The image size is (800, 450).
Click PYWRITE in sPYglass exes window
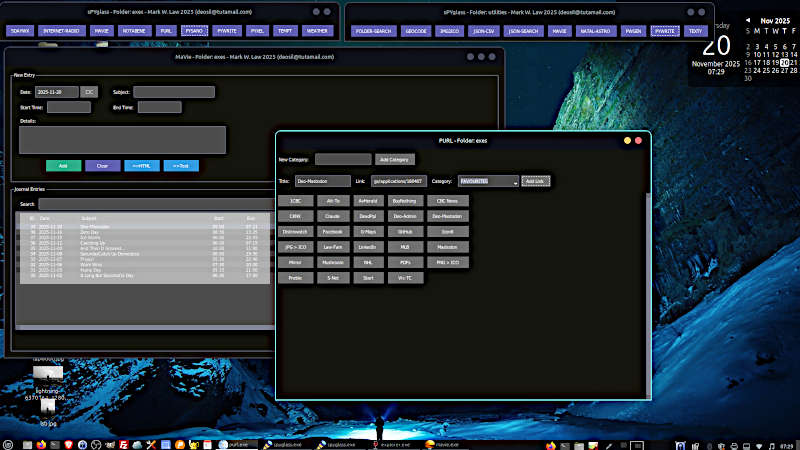(x=227, y=31)
